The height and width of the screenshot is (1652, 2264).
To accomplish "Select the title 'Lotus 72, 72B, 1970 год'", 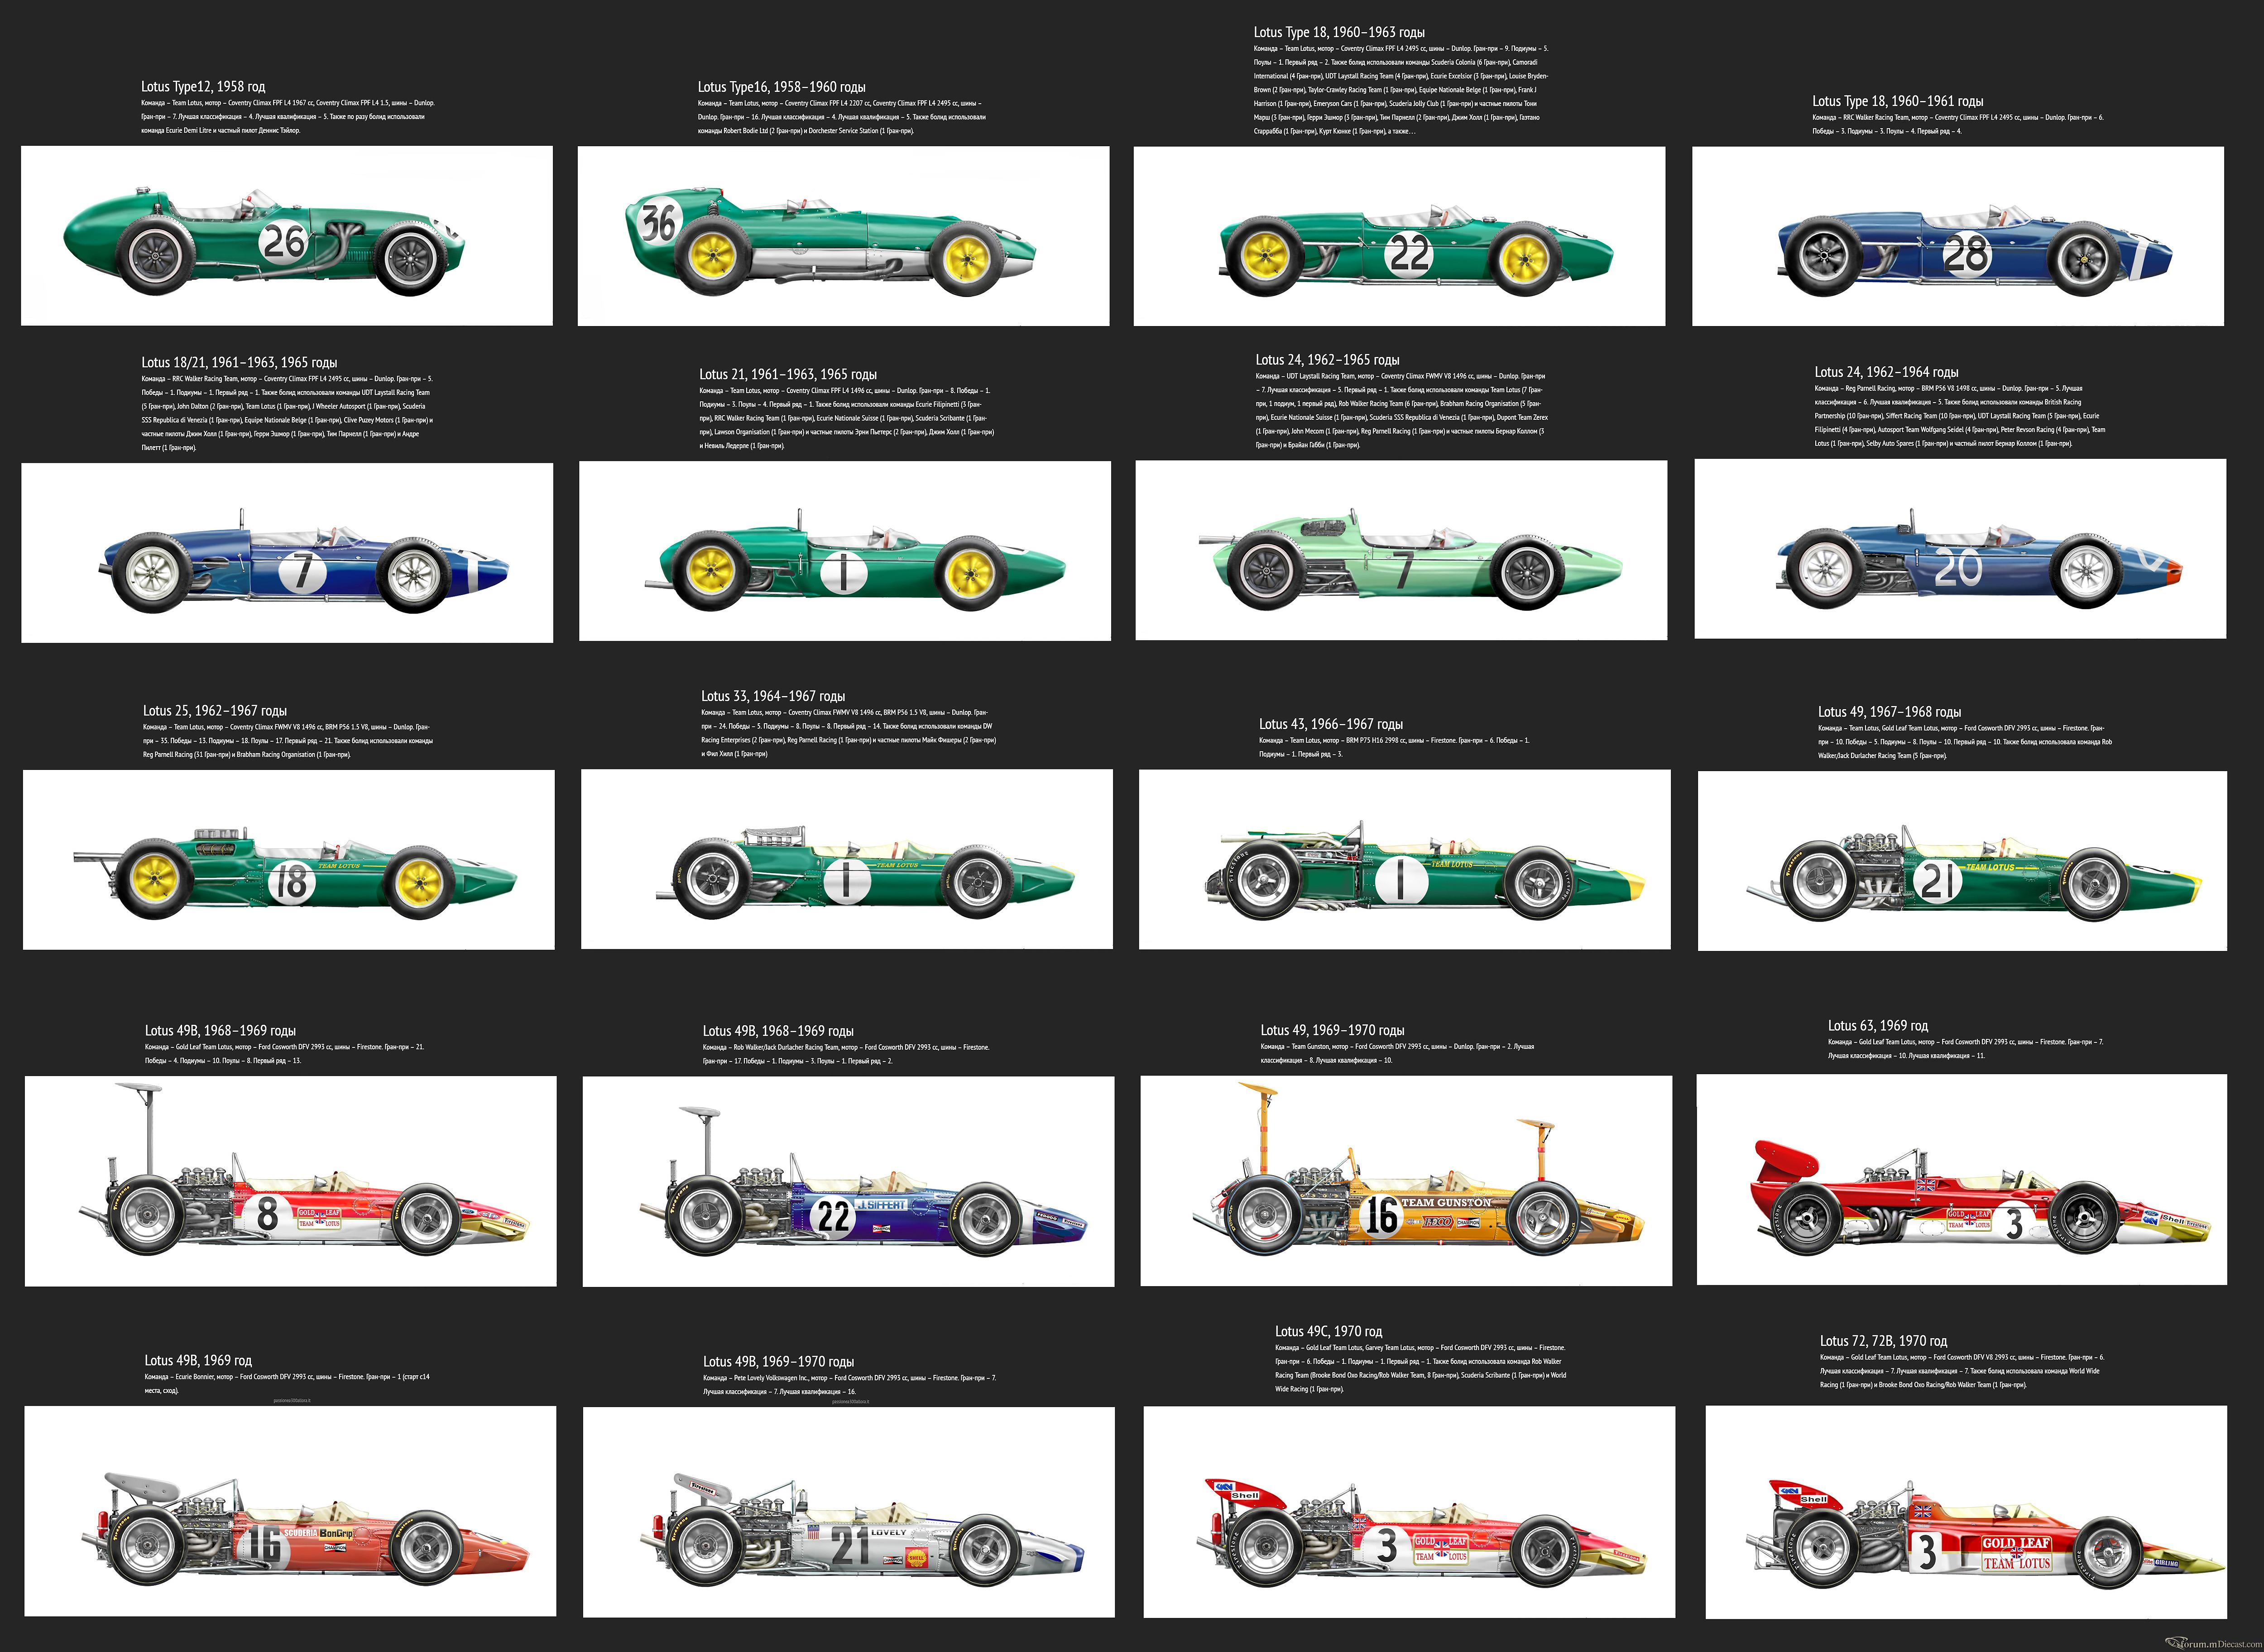I will click(1883, 1341).
